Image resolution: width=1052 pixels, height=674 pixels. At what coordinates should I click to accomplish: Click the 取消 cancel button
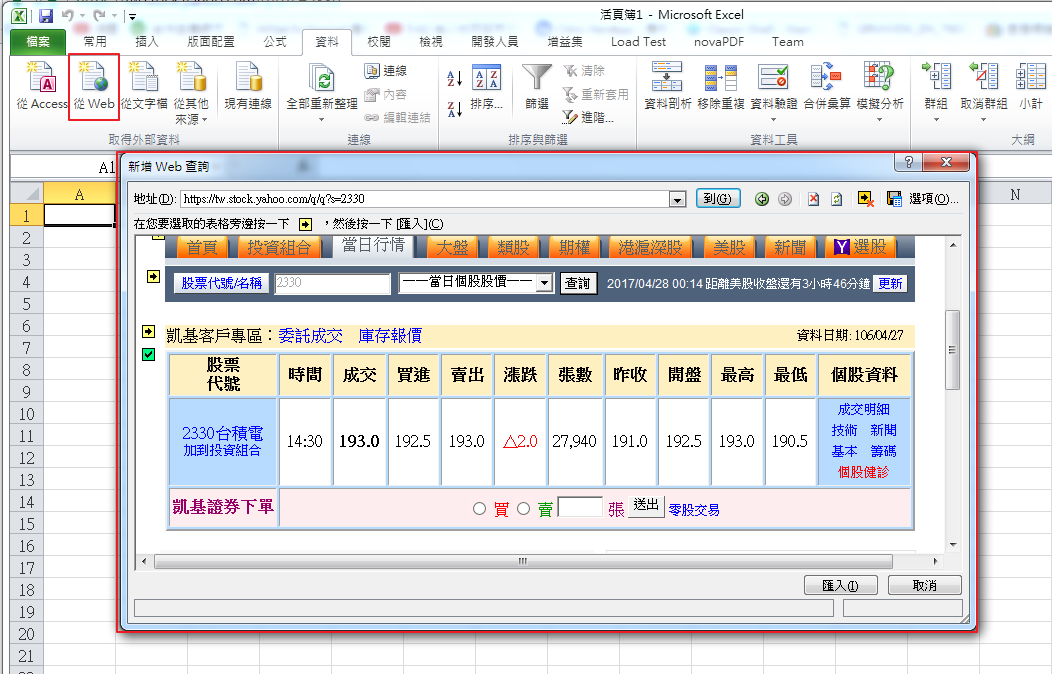(x=925, y=585)
